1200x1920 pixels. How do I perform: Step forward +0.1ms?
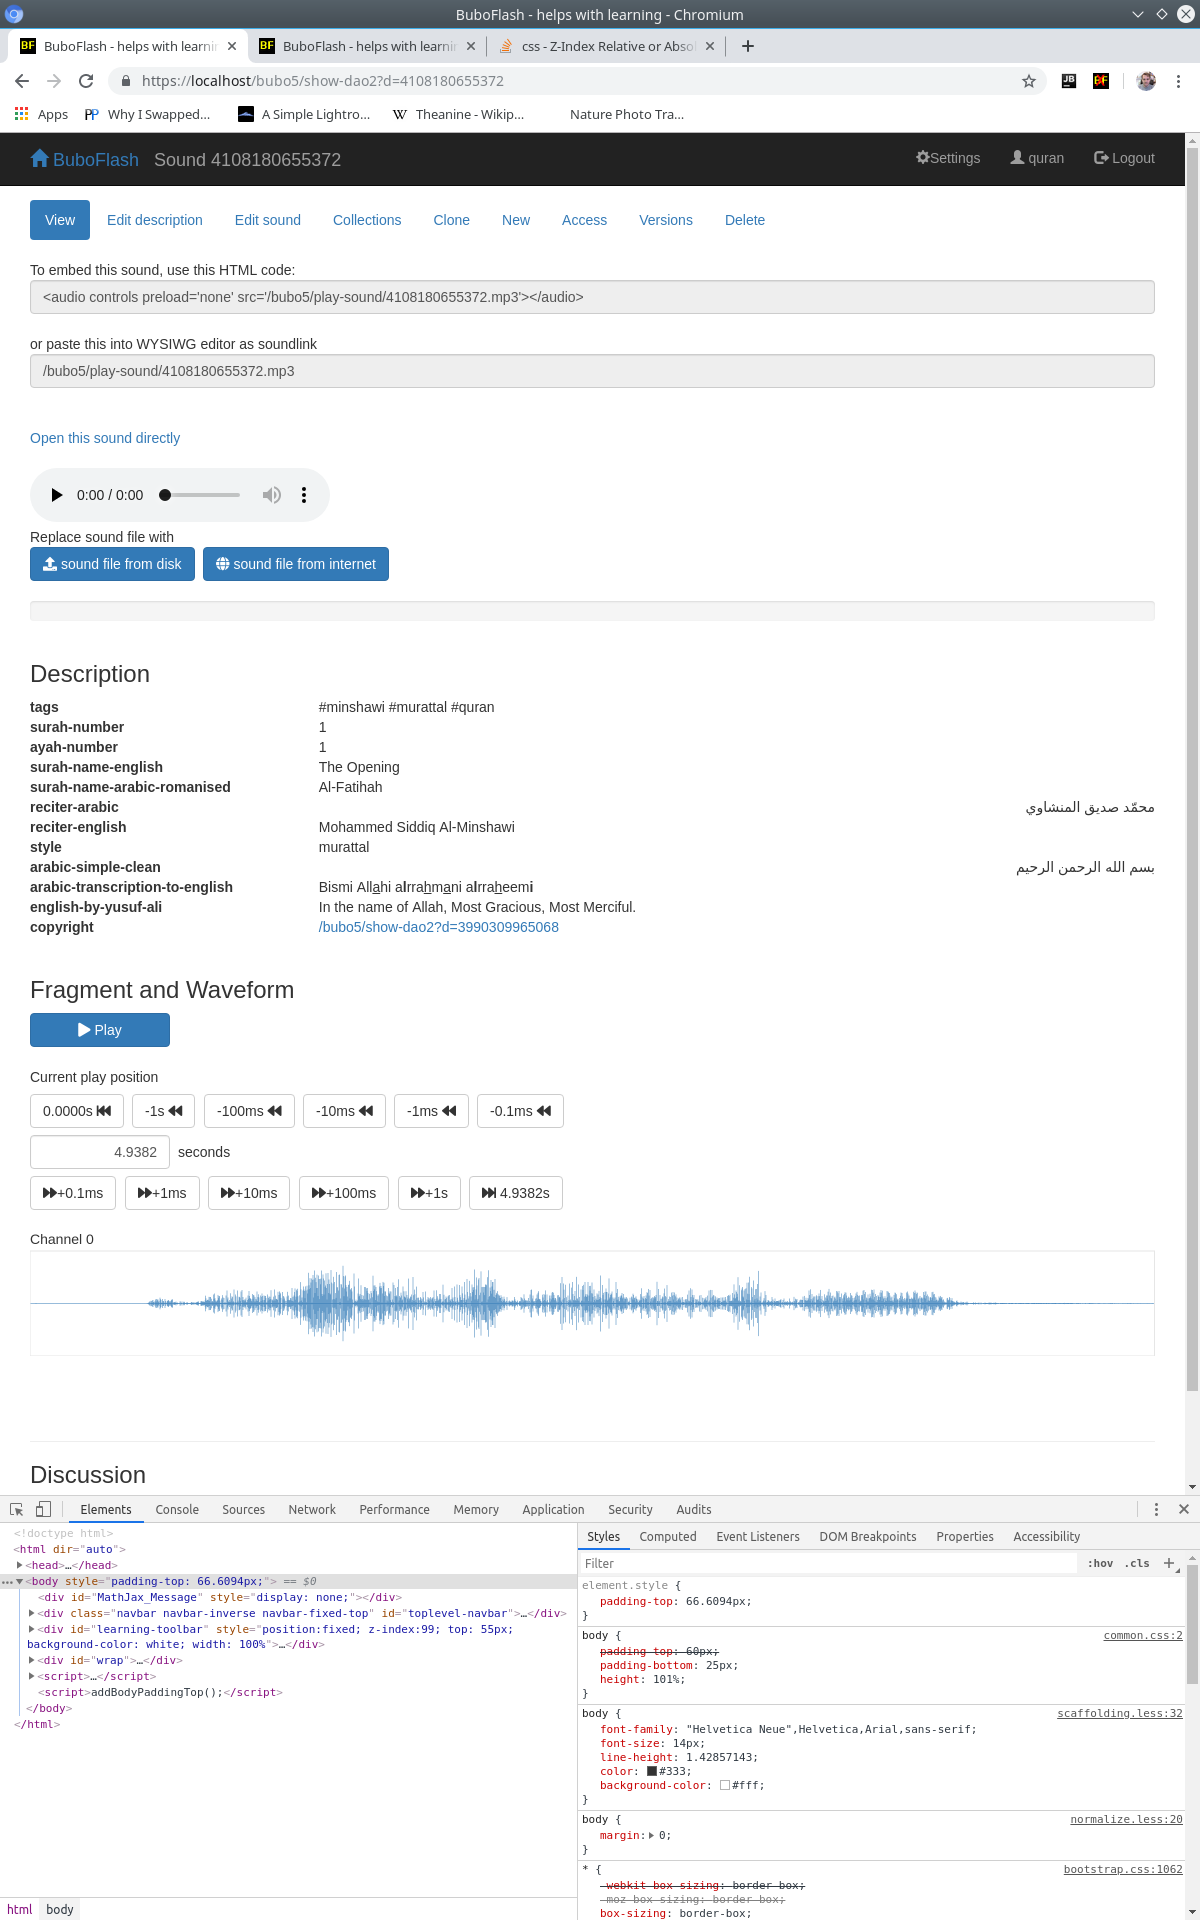click(x=73, y=1193)
